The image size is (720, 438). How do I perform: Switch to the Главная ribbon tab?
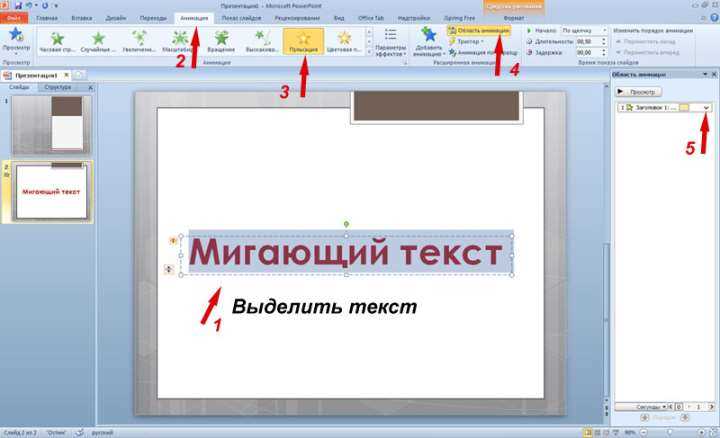pos(47,18)
